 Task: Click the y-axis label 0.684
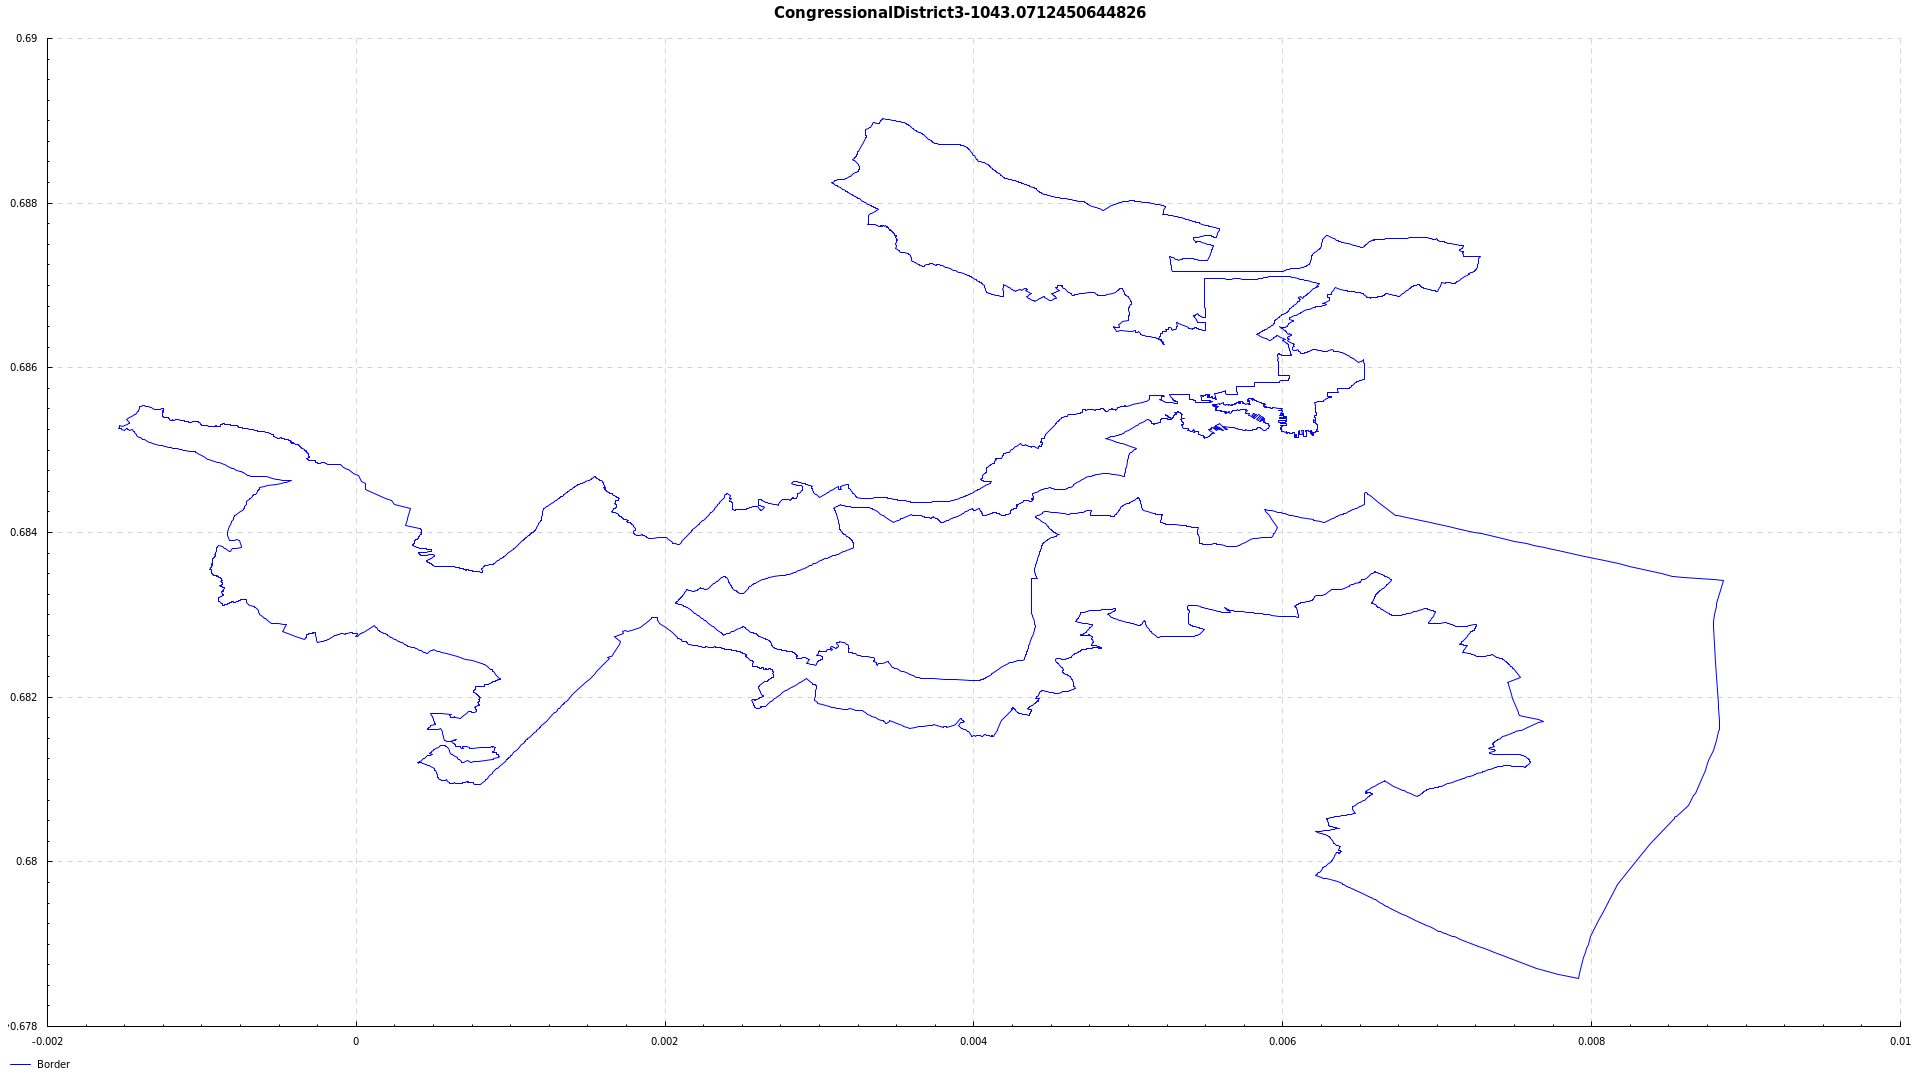coord(24,533)
